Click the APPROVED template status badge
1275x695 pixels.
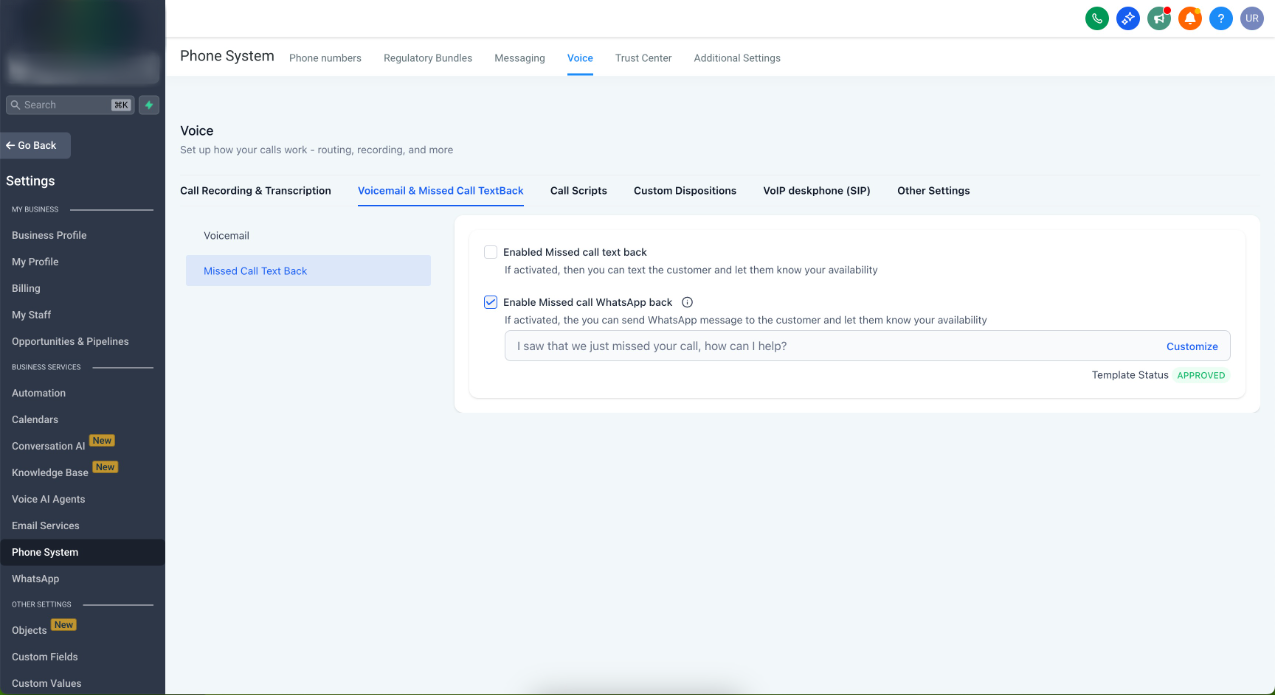[1201, 376]
